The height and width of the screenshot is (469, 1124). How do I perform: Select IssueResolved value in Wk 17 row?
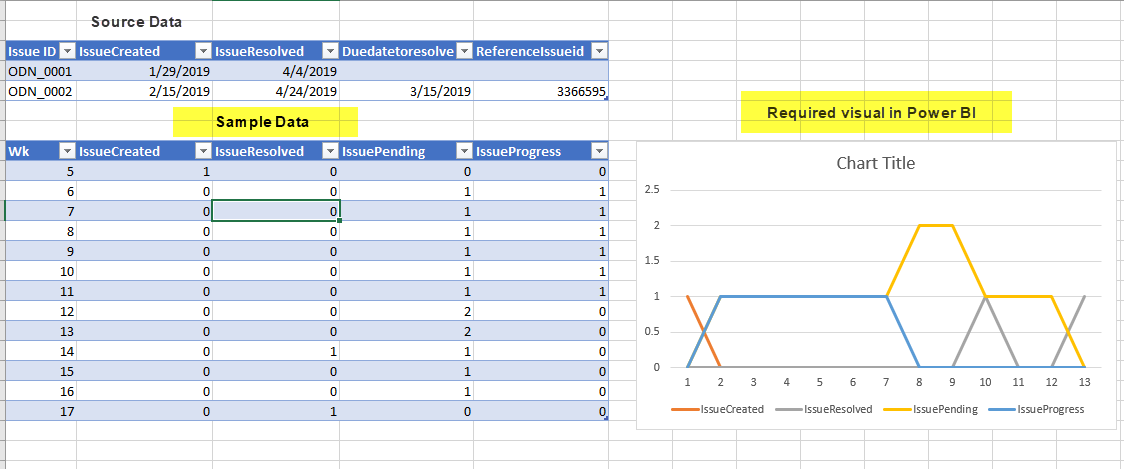(x=276, y=412)
